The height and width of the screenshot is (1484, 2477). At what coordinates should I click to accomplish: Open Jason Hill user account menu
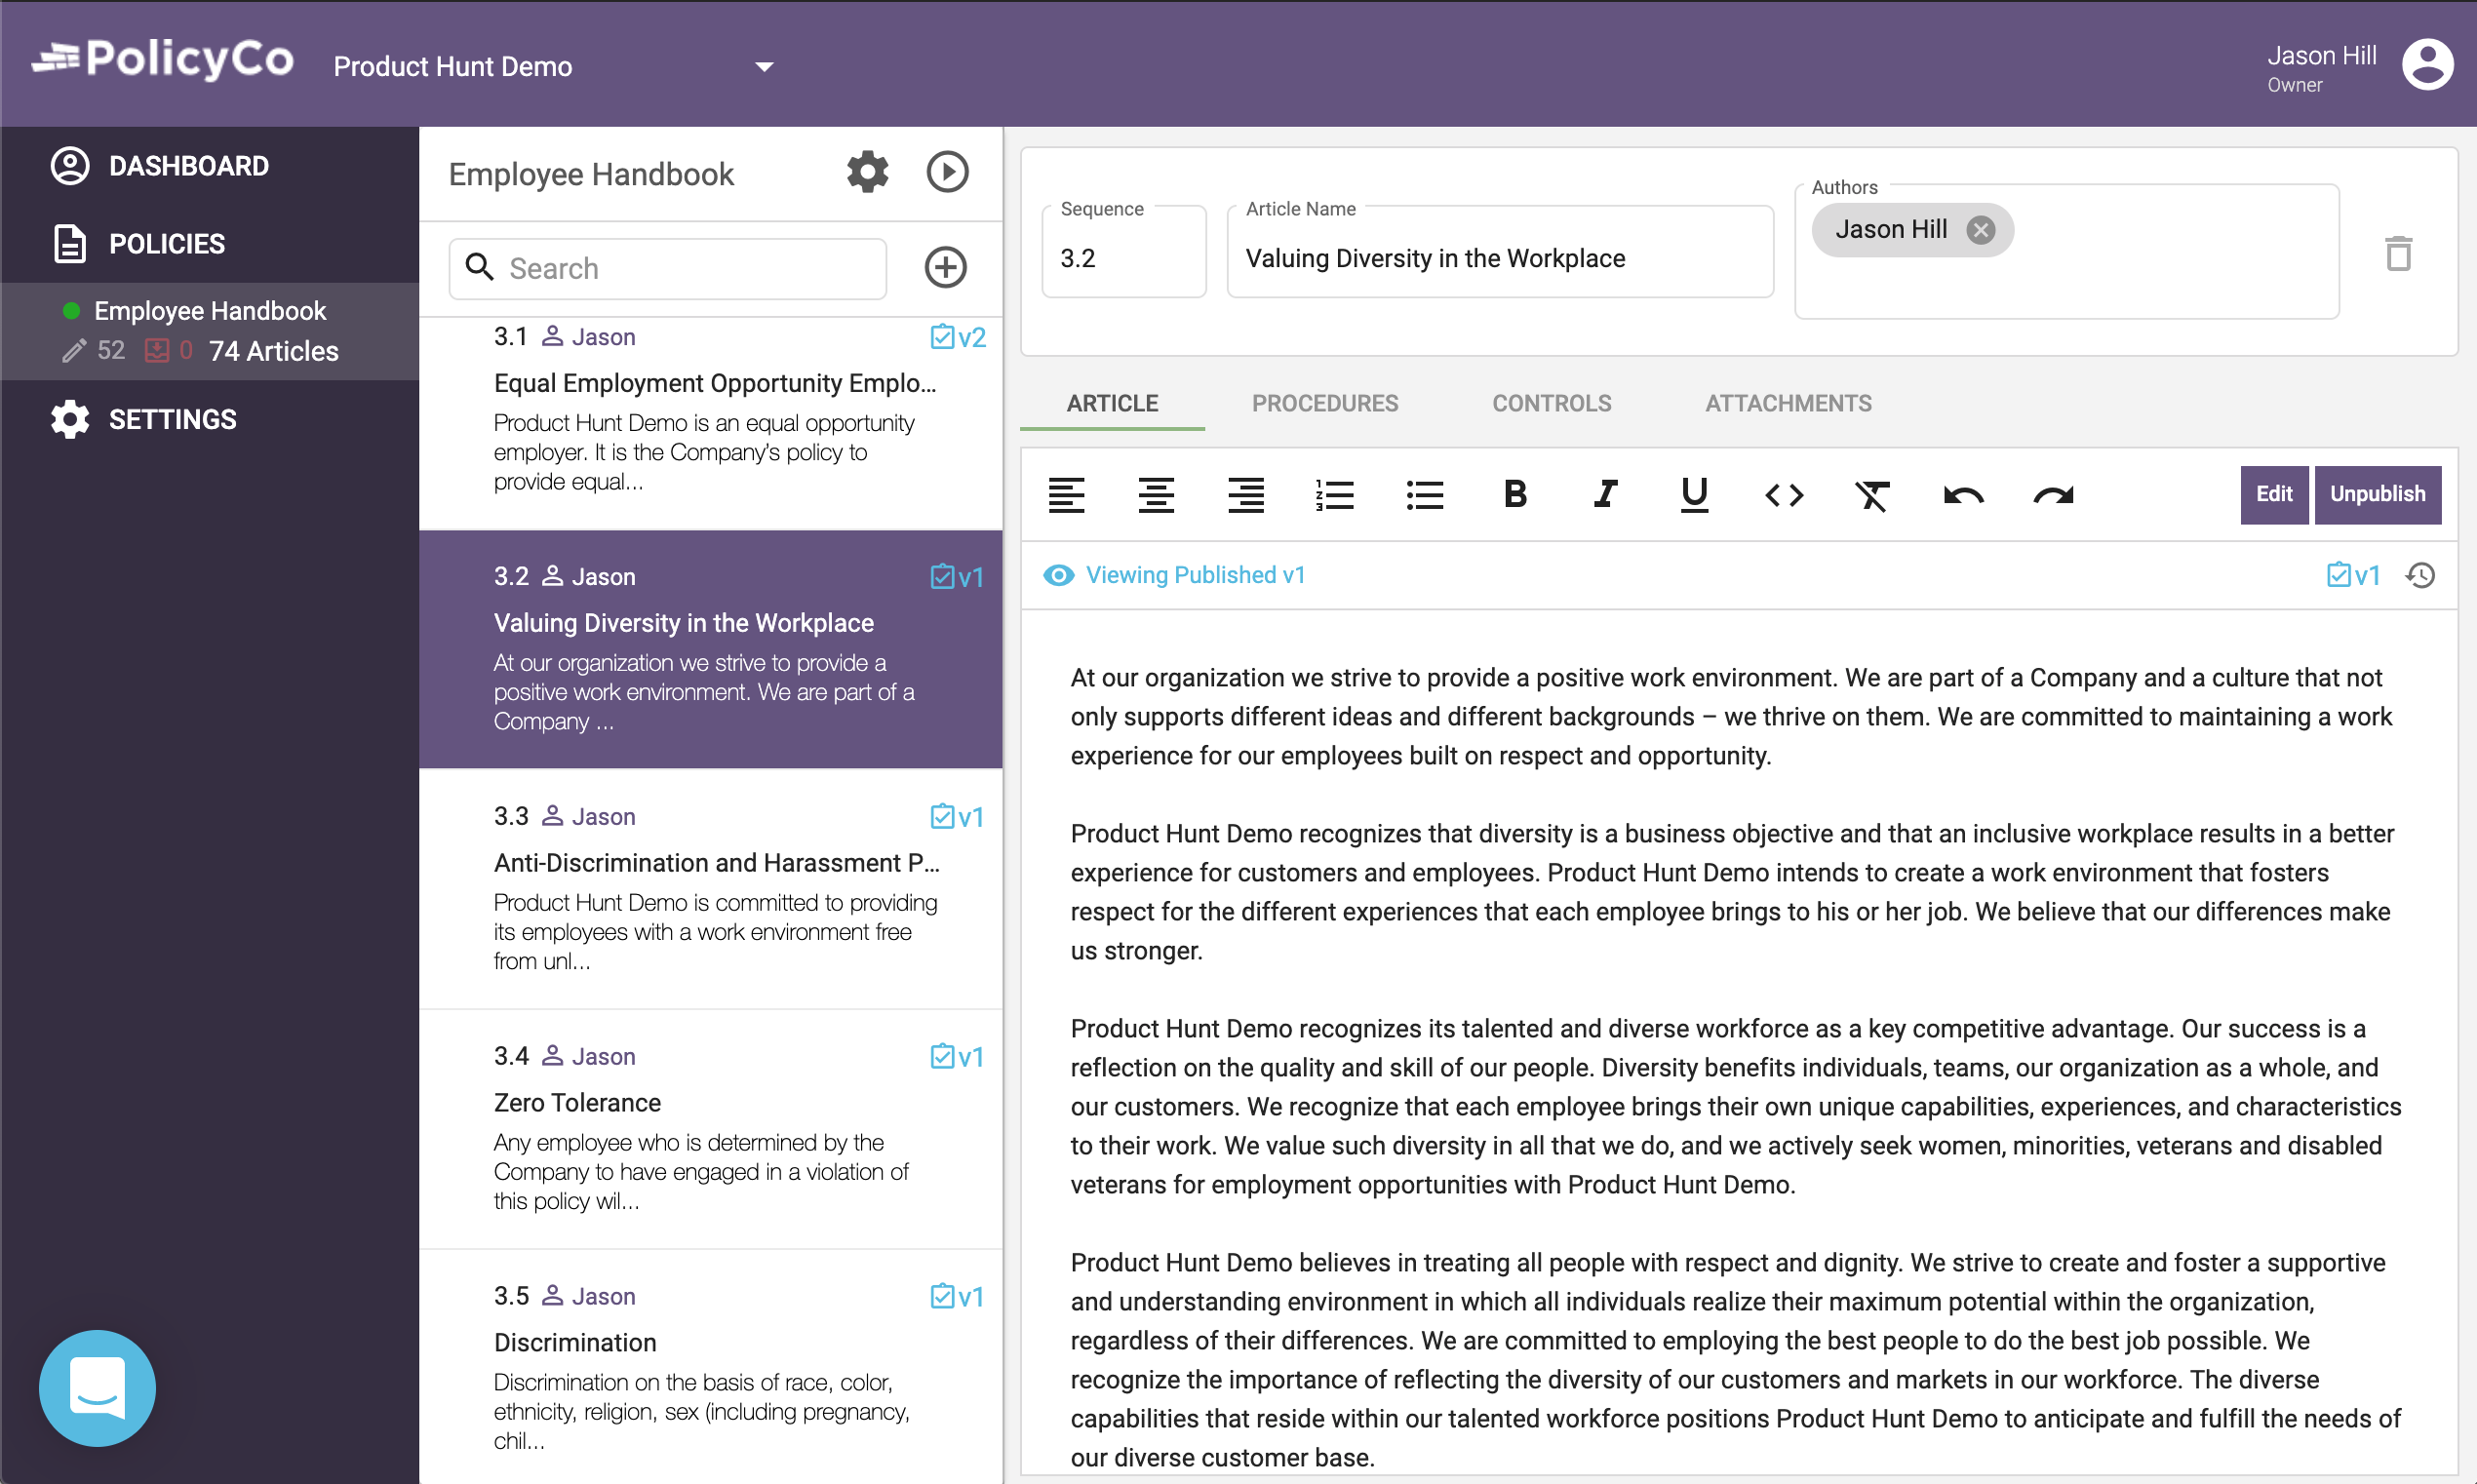[x=2427, y=65]
